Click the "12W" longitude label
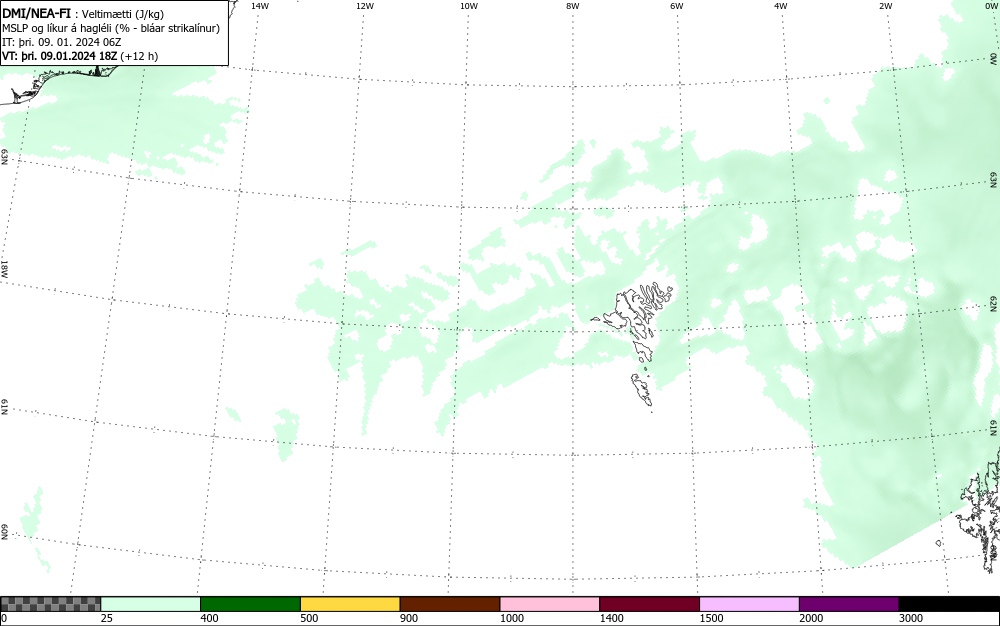Viewport: 1000px width, 626px height. pyautogui.click(x=365, y=6)
